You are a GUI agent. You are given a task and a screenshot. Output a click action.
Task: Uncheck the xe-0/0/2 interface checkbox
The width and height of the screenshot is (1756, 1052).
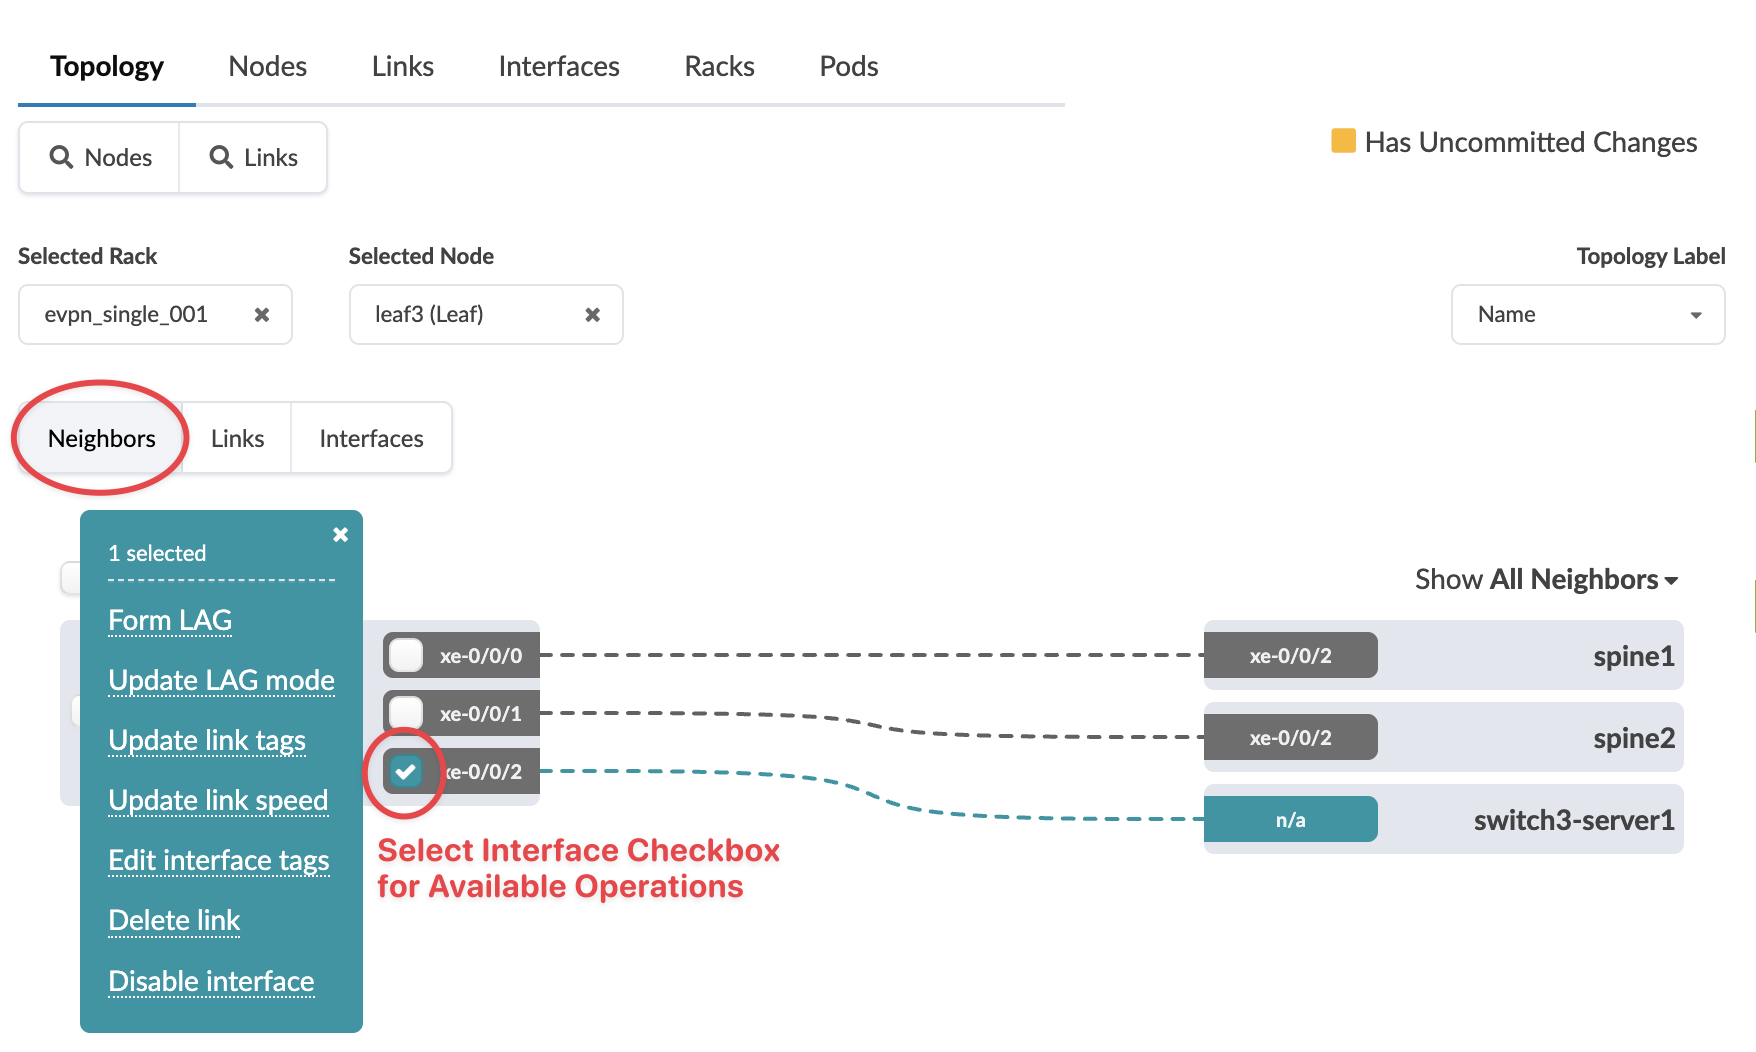click(405, 771)
